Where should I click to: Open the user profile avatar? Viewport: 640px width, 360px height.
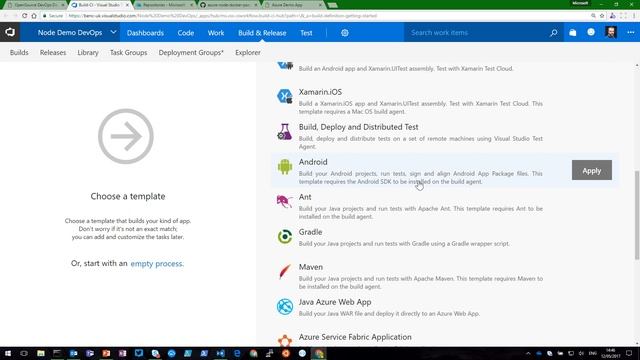(x=611, y=32)
